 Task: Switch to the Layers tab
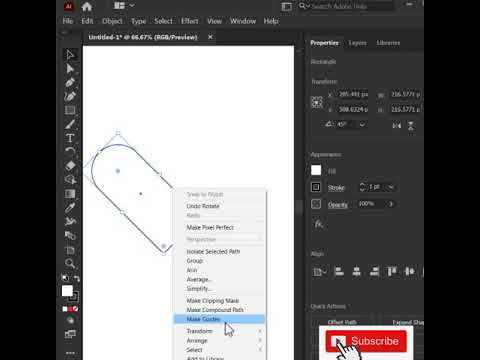tap(357, 43)
